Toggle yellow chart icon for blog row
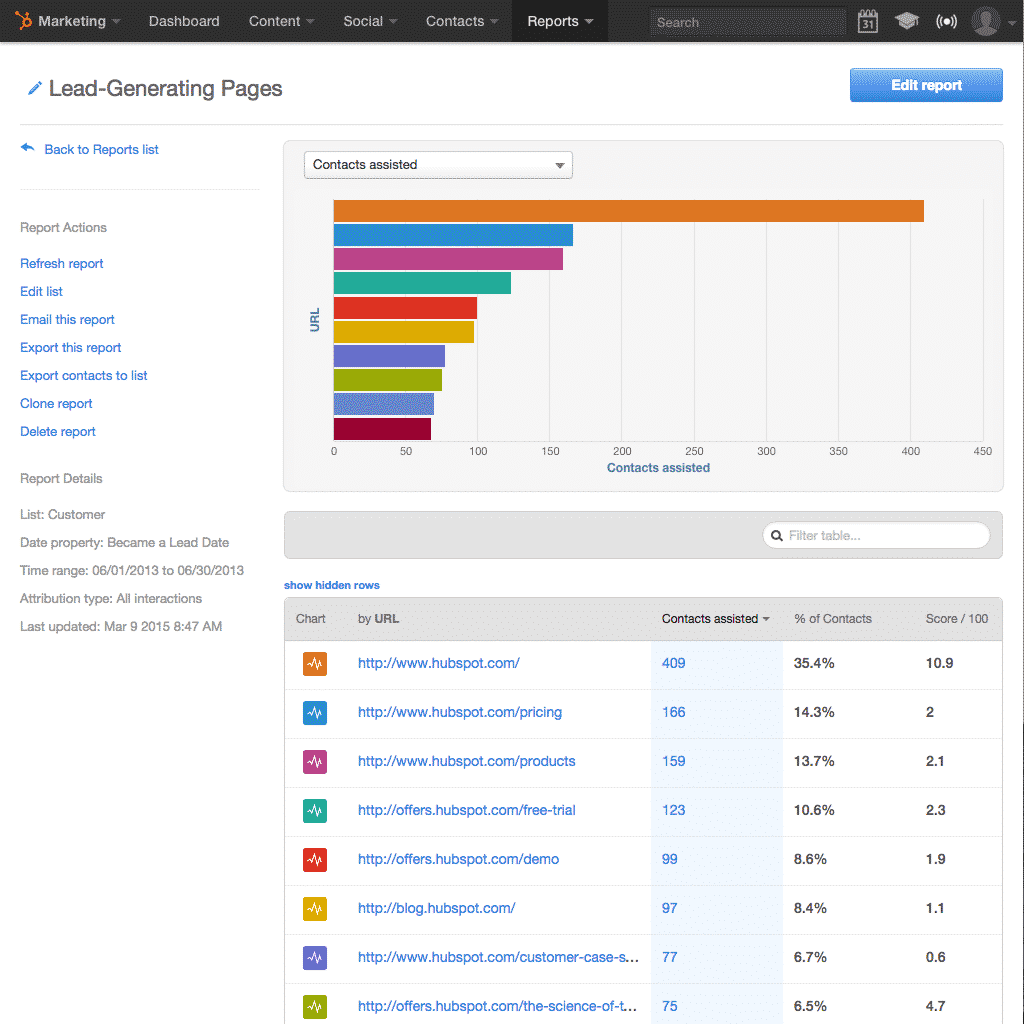The image size is (1024, 1024). coord(315,908)
